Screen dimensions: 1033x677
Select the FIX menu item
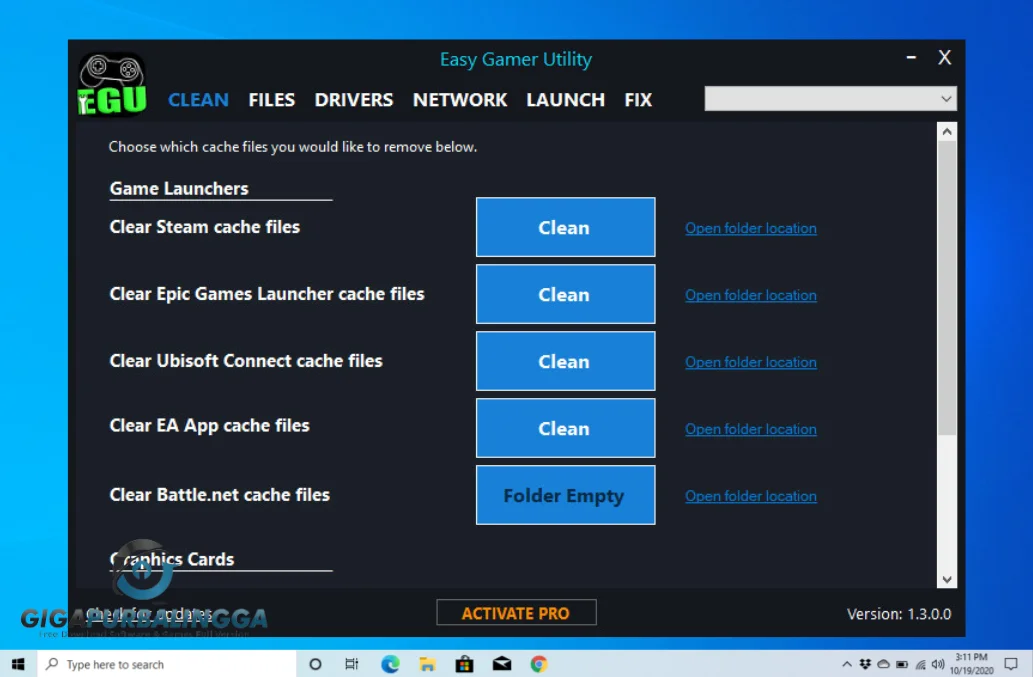(637, 99)
